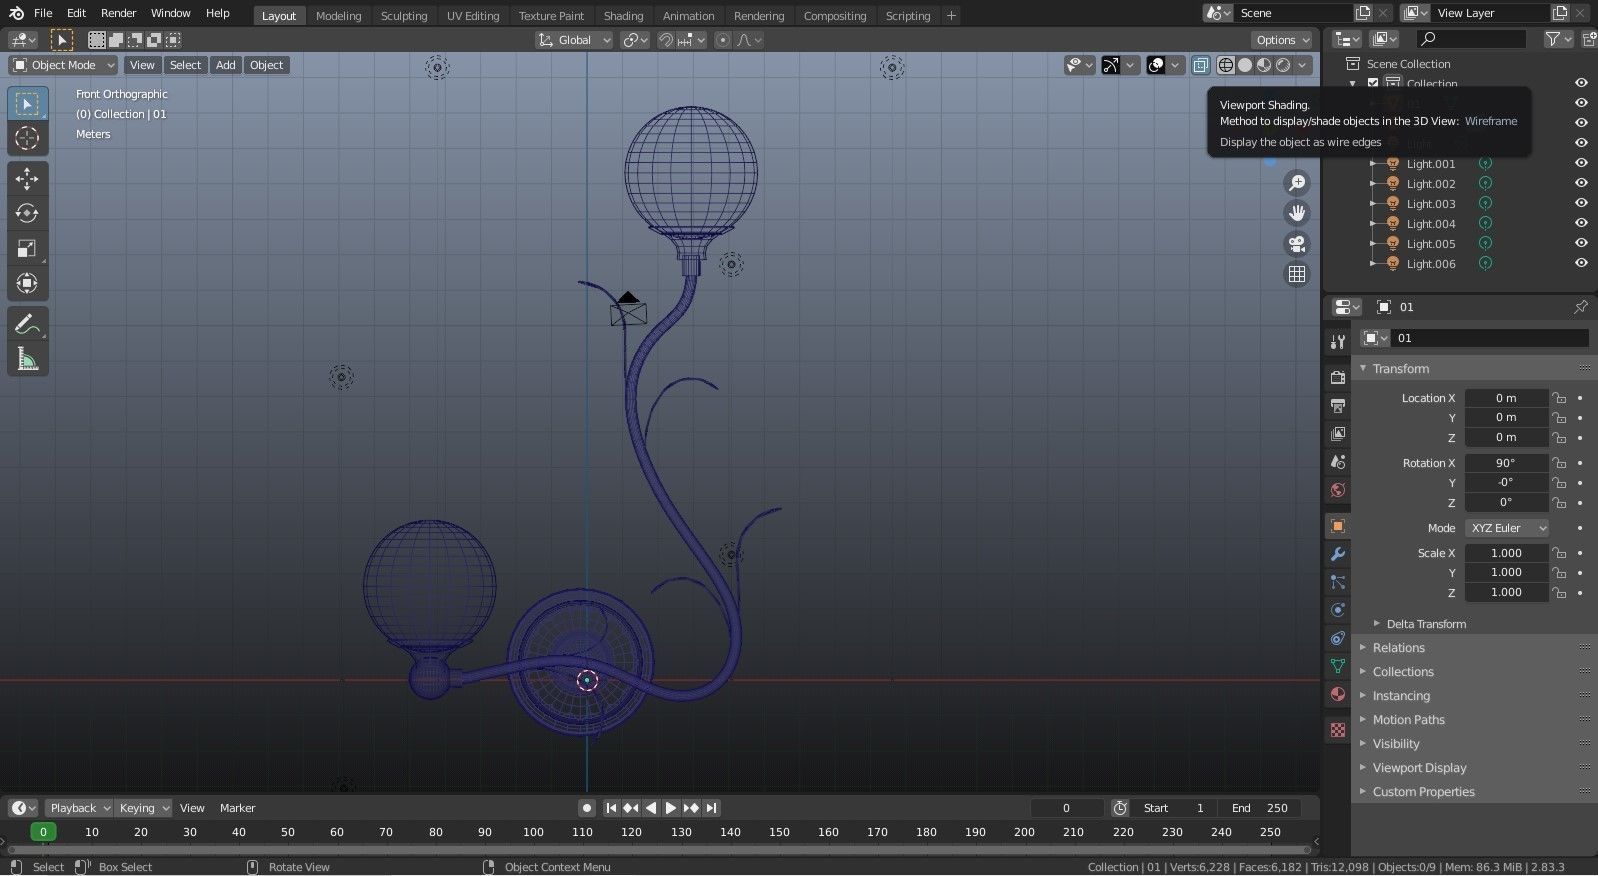Open the Options dropdown
The image size is (1598, 876).
click(x=1282, y=40)
